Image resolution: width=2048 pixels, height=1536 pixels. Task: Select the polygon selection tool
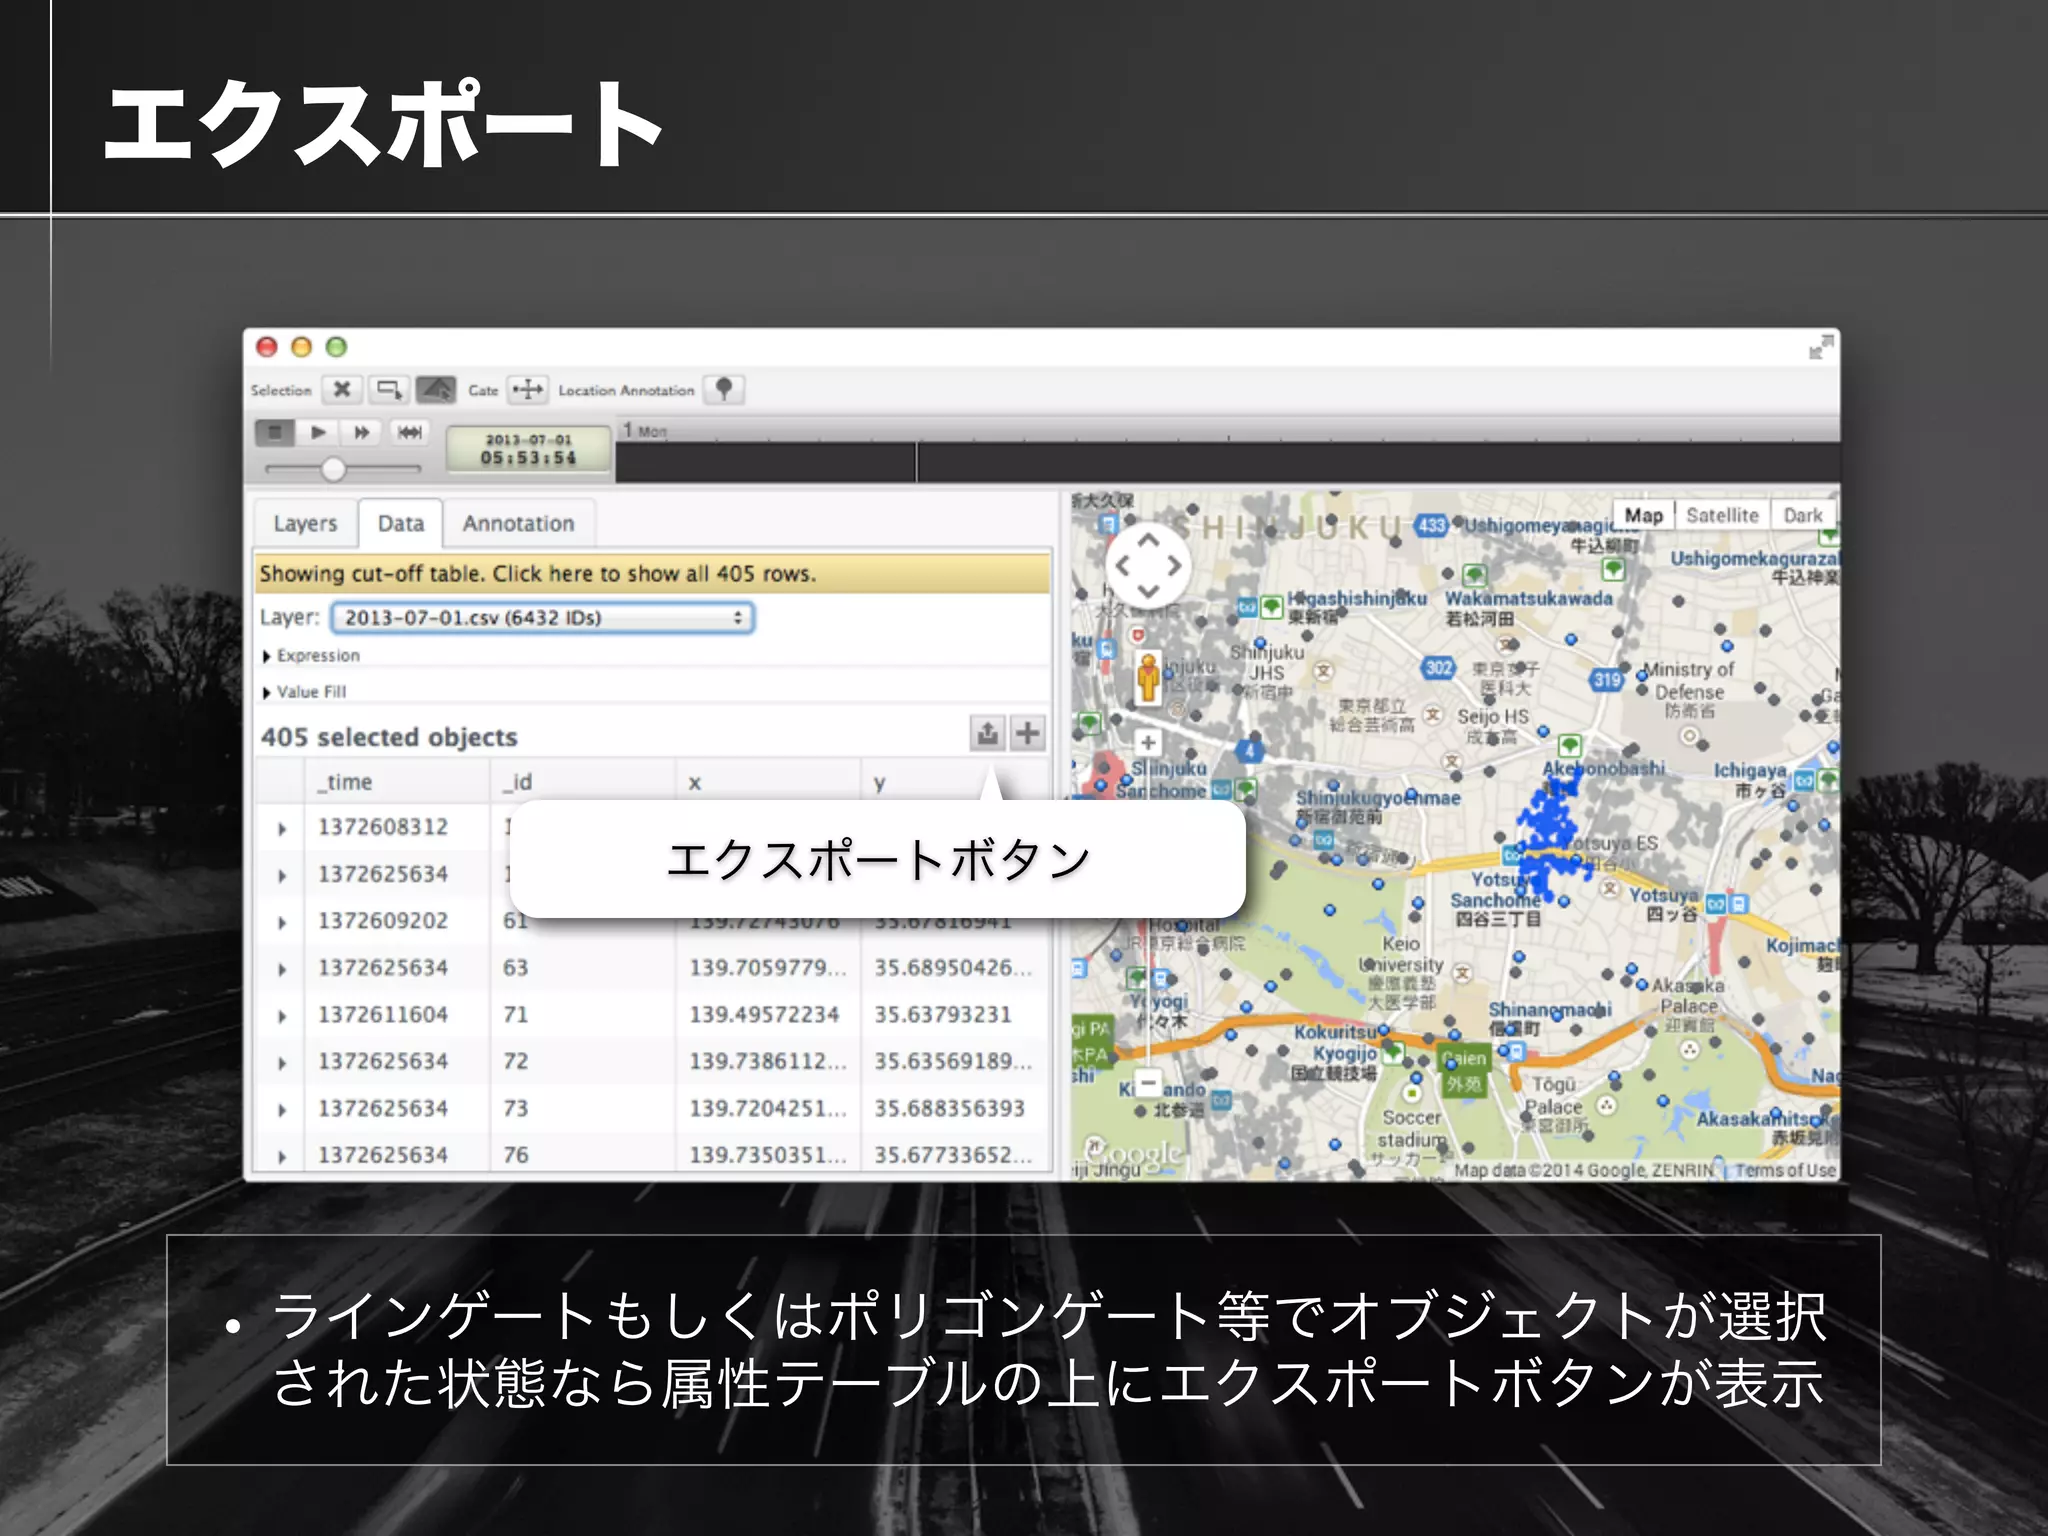[435, 389]
